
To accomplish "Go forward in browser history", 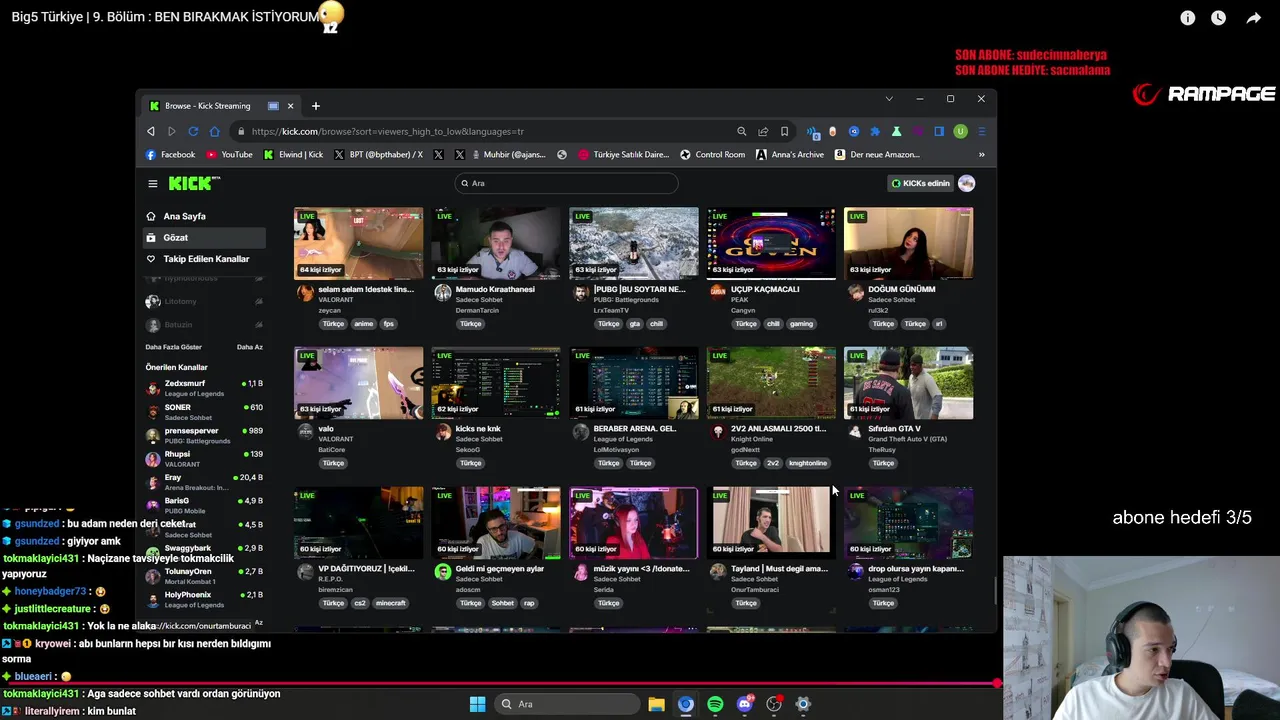I will click(x=172, y=131).
